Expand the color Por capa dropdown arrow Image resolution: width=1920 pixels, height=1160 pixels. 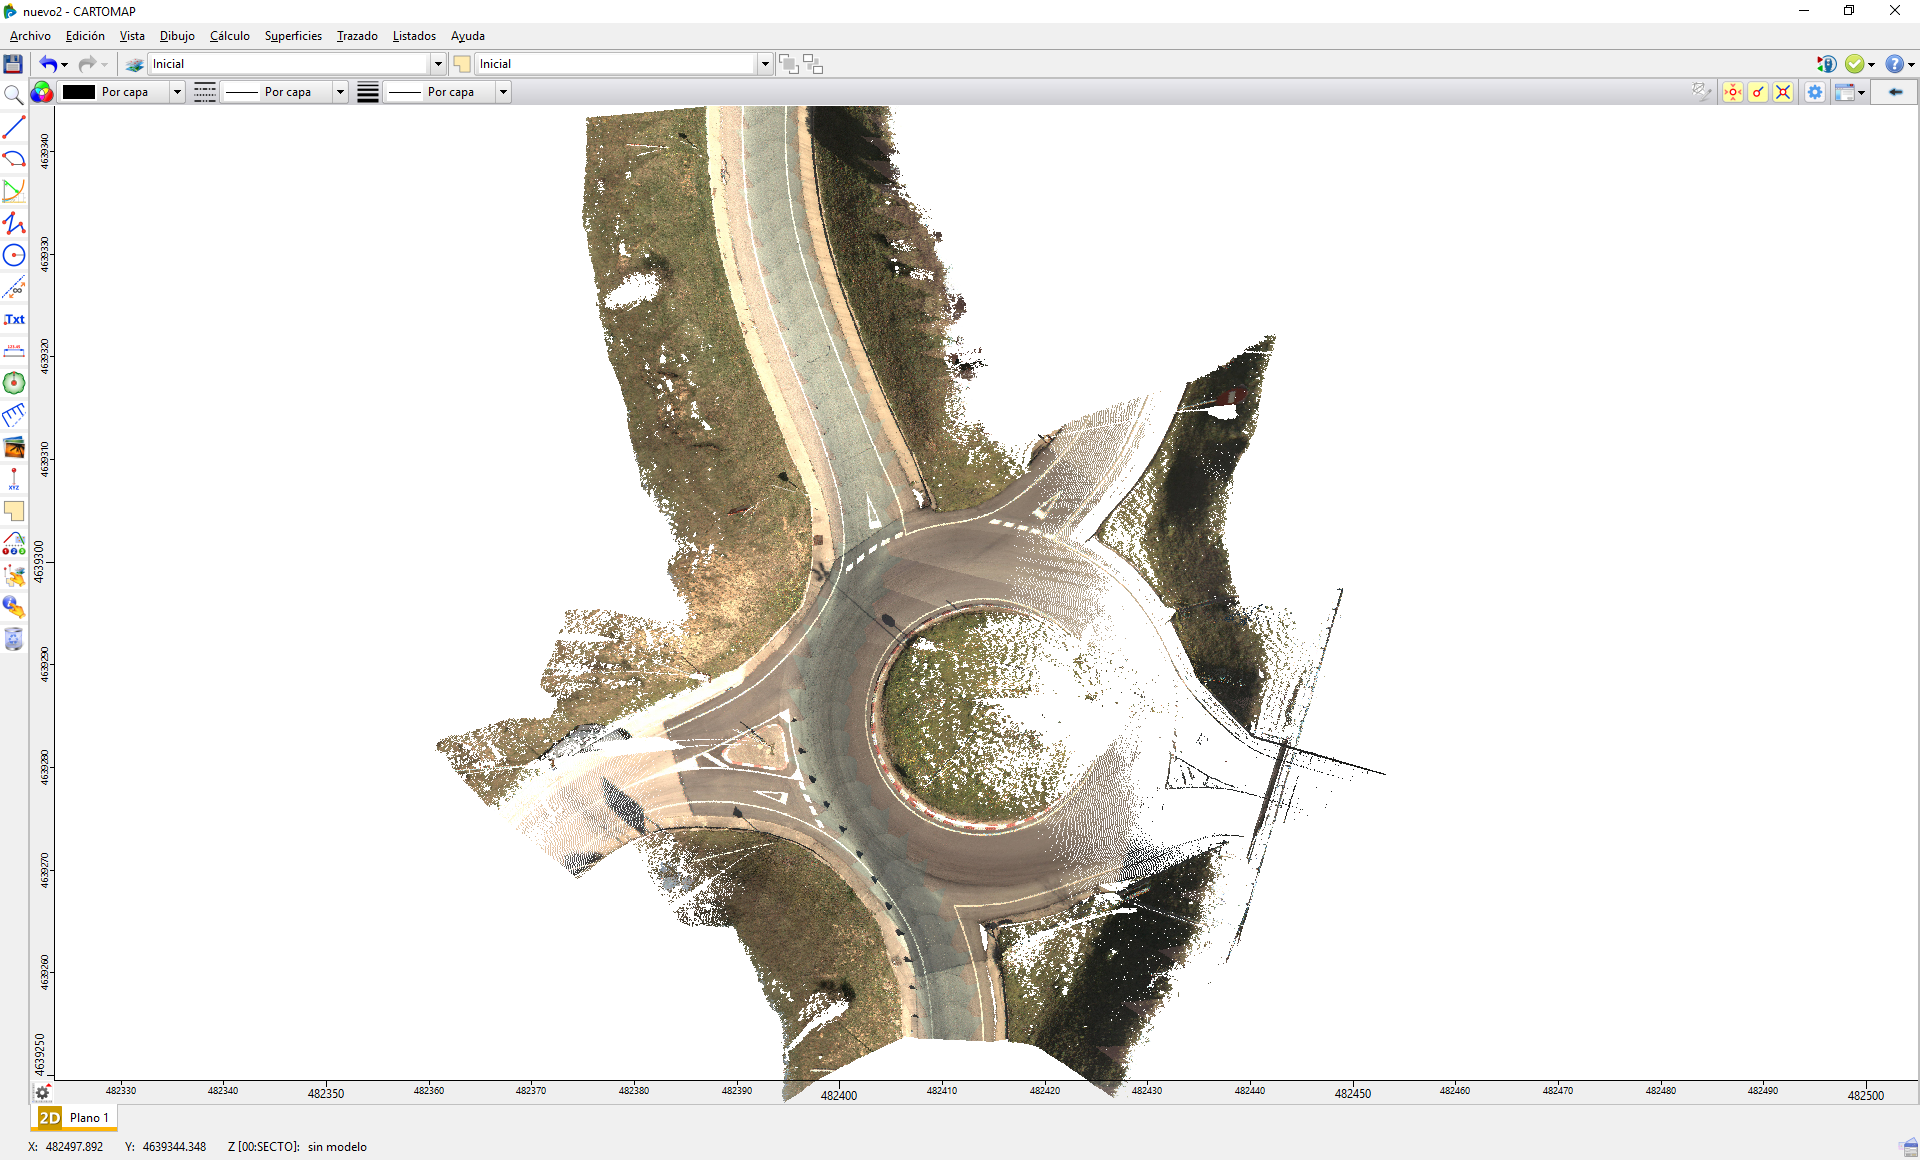[177, 92]
